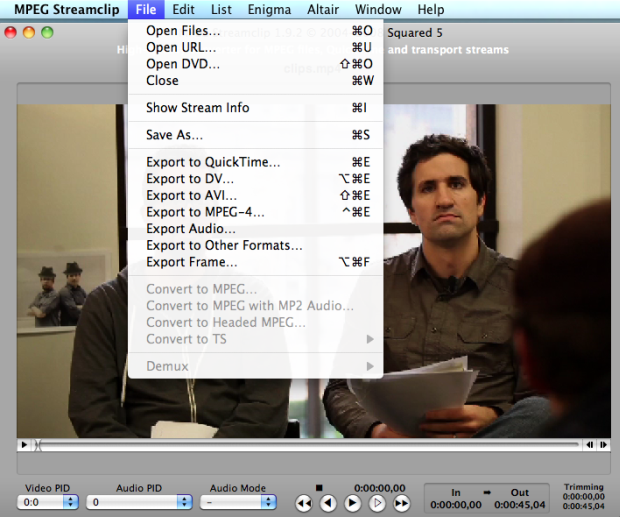Choose Export to AVI...
The height and width of the screenshot is (517, 620).
255,195
